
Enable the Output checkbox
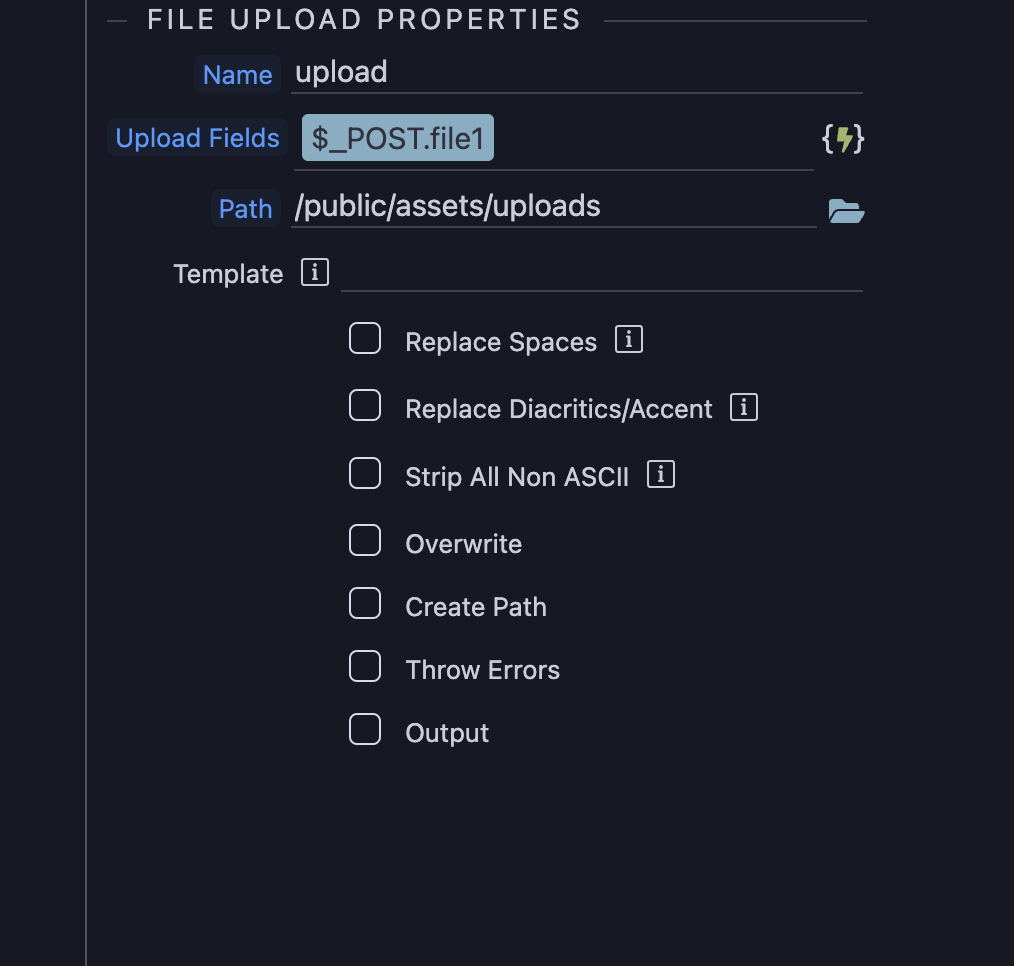click(365, 730)
